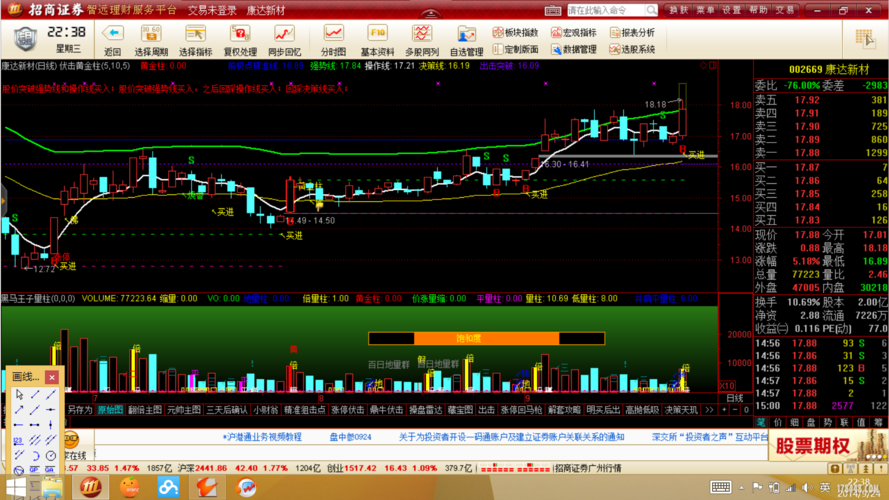Expand more indicator tabs with >> arrow
Viewport: 889px width, 500px height.
tap(709, 410)
